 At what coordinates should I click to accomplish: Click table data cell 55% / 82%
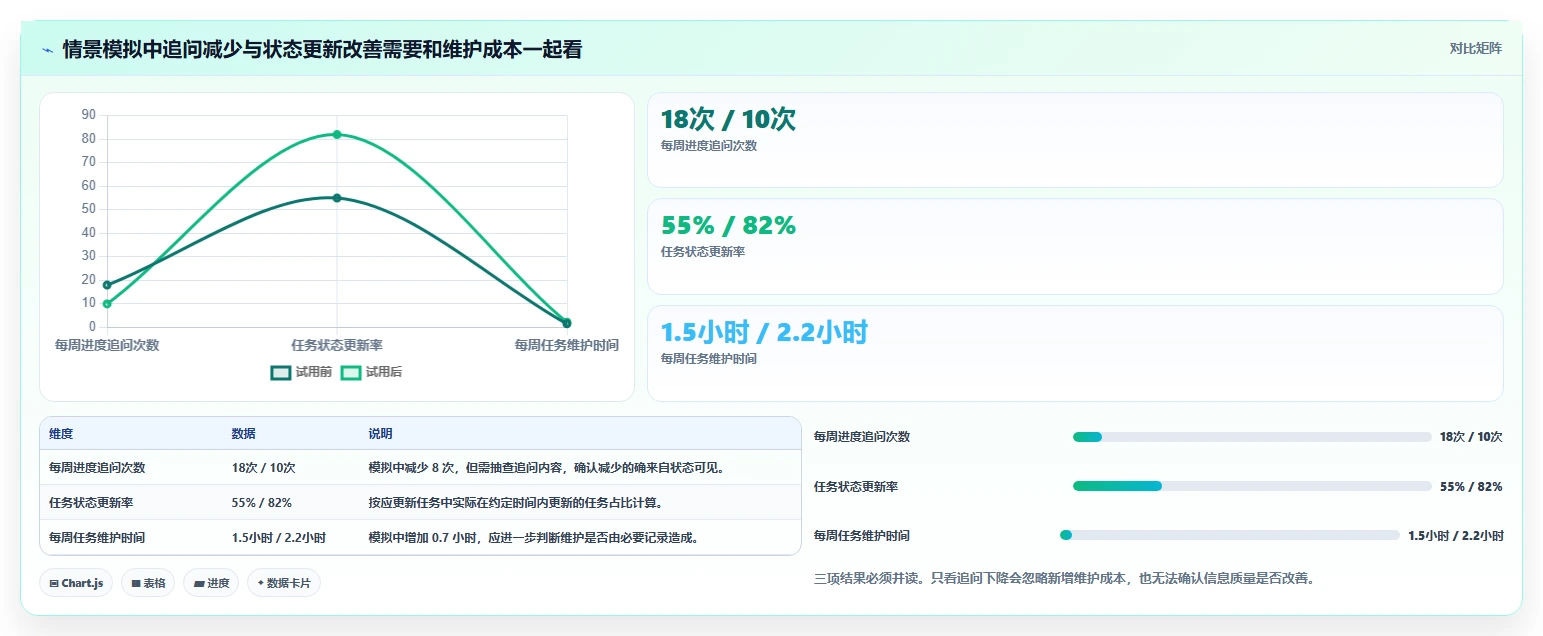[x=262, y=502]
